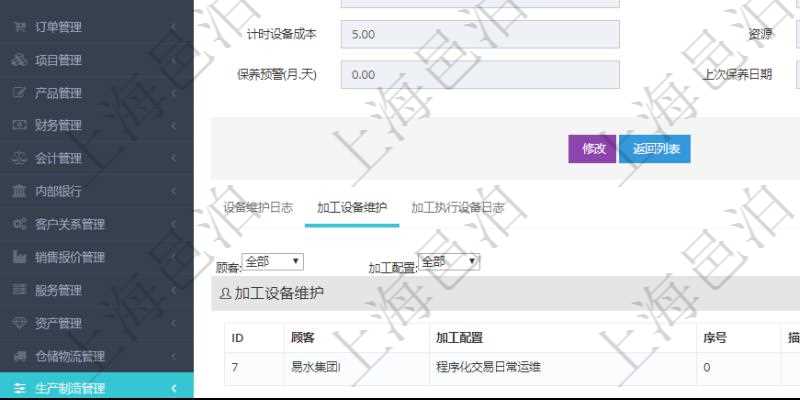Expand the 项目管理 menu chevron
800x400 pixels.
173,60
